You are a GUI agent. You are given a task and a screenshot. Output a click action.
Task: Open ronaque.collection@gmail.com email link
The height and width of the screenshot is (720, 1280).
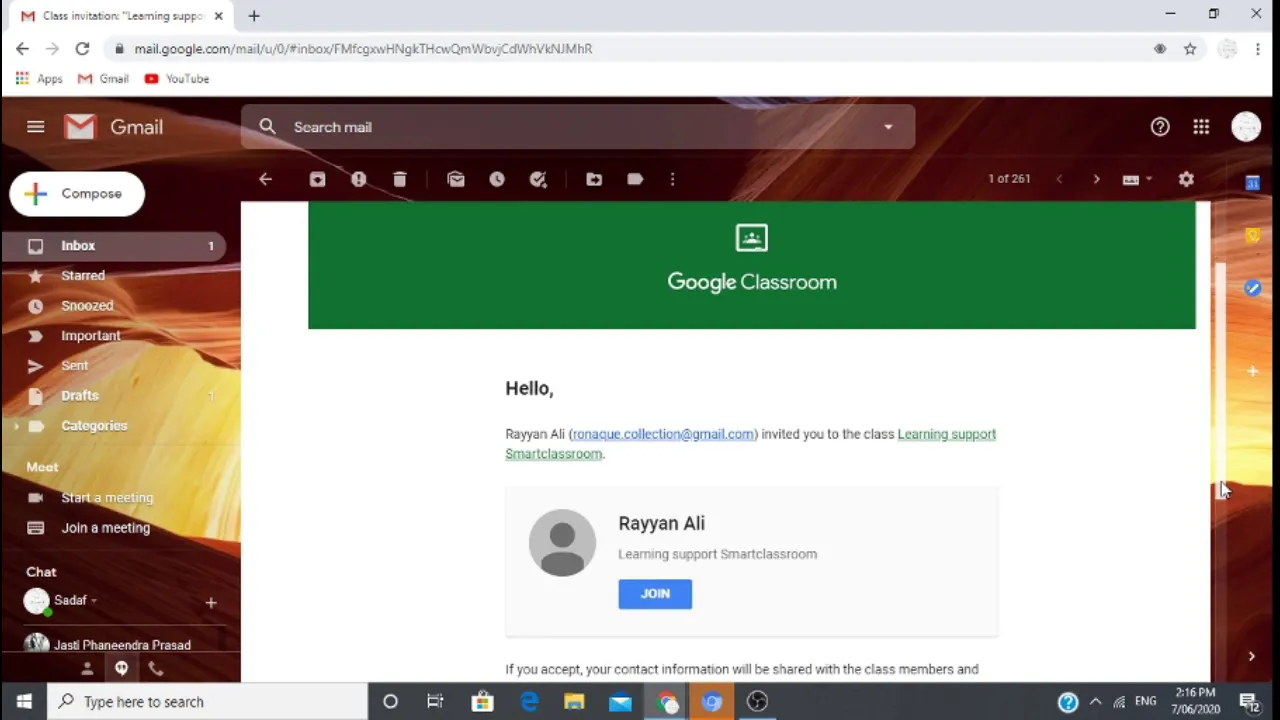point(663,434)
